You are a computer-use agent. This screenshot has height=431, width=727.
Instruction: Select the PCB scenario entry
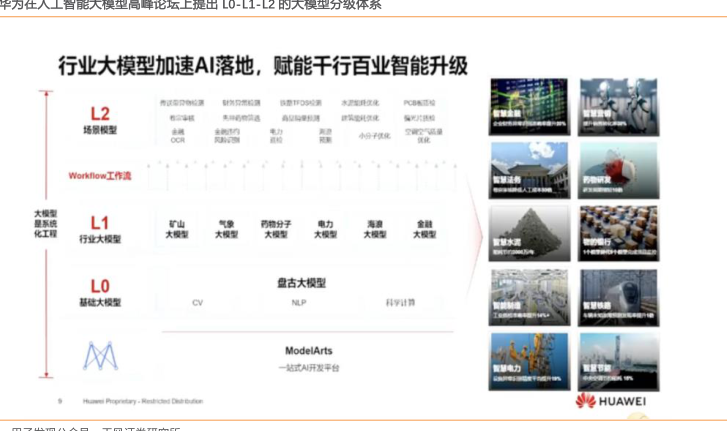(x=419, y=103)
